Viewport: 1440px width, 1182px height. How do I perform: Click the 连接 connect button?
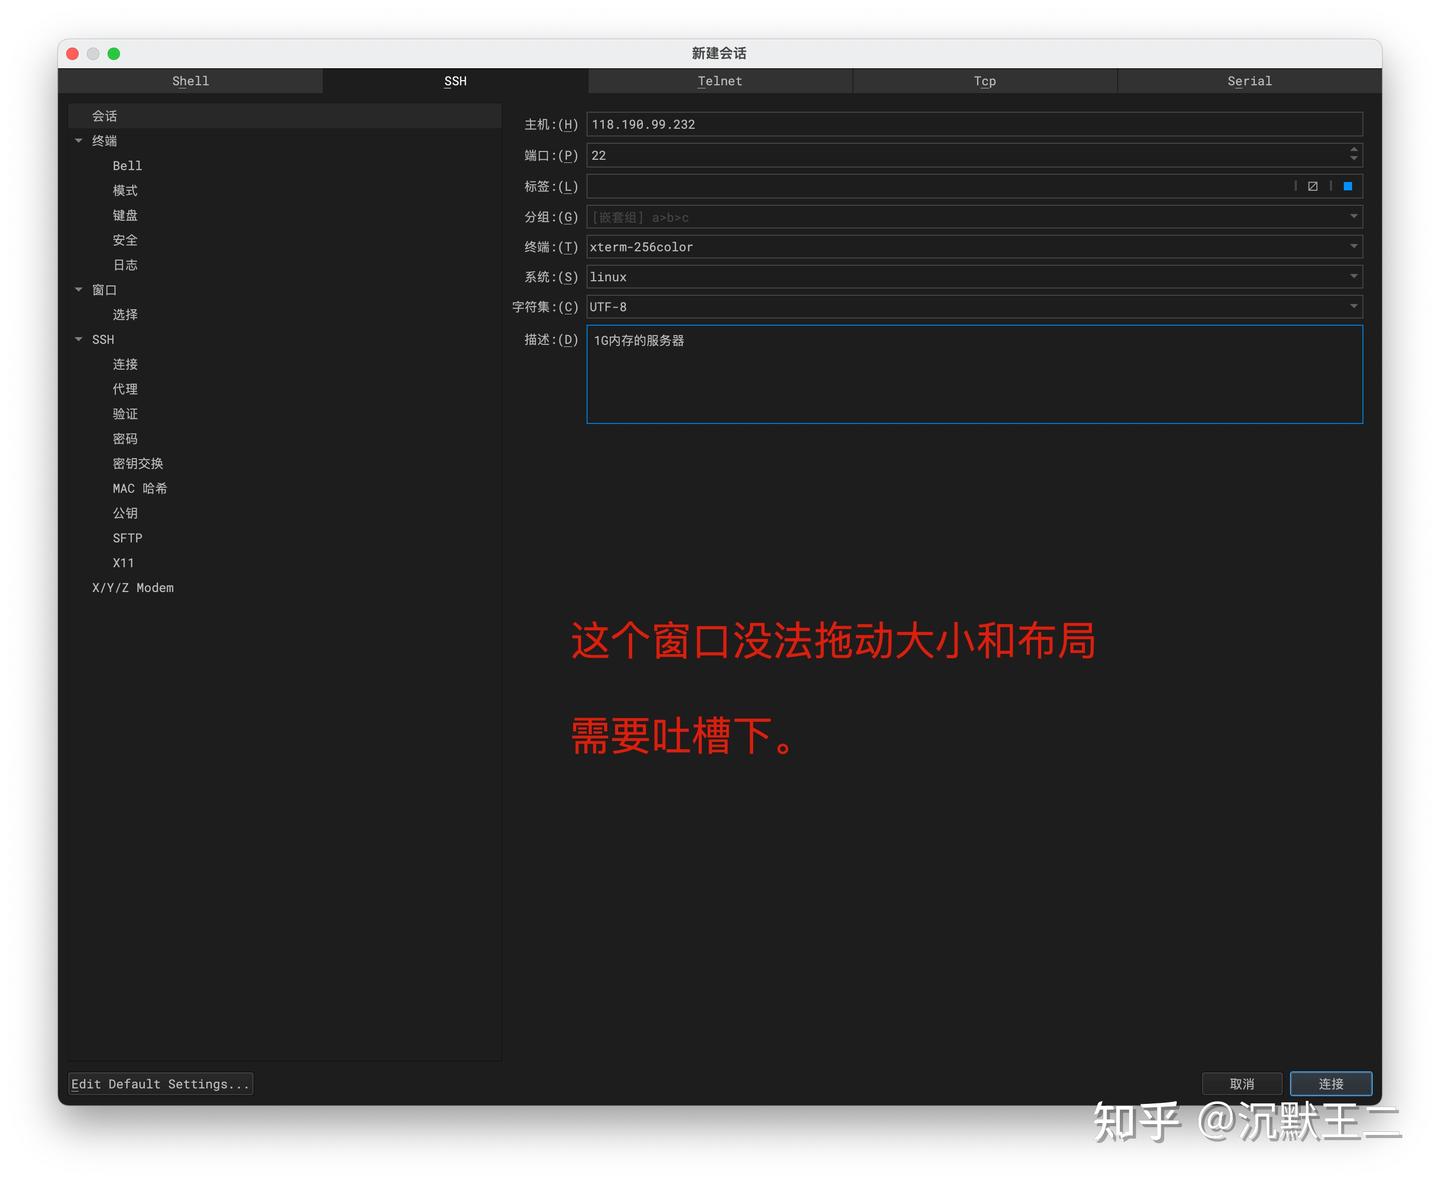[x=1331, y=1083]
